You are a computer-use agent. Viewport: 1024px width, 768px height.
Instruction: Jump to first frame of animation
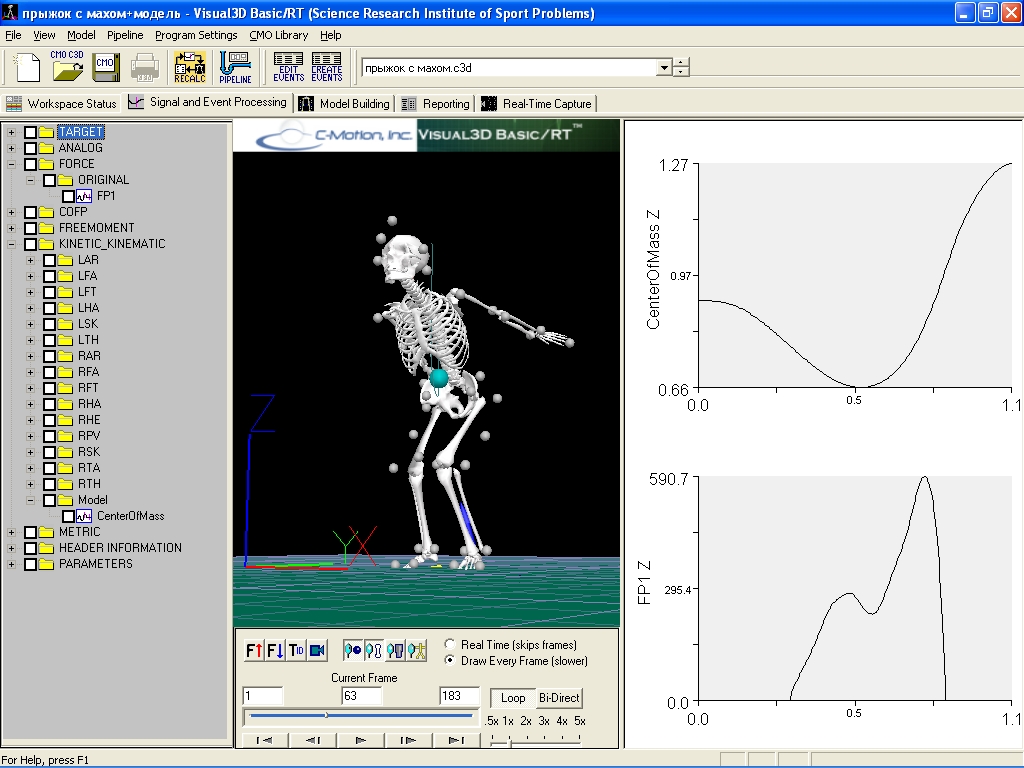(264, 740)
